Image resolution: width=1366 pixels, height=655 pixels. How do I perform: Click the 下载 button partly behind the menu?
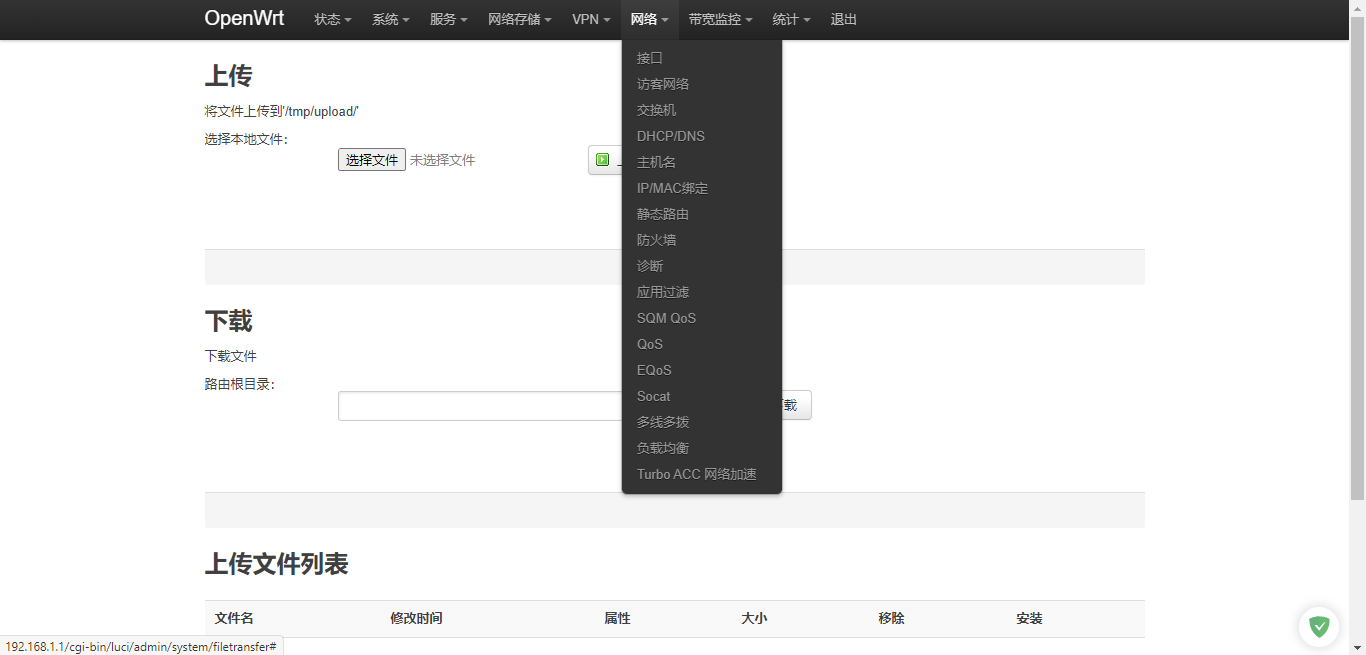coord(796,405)
